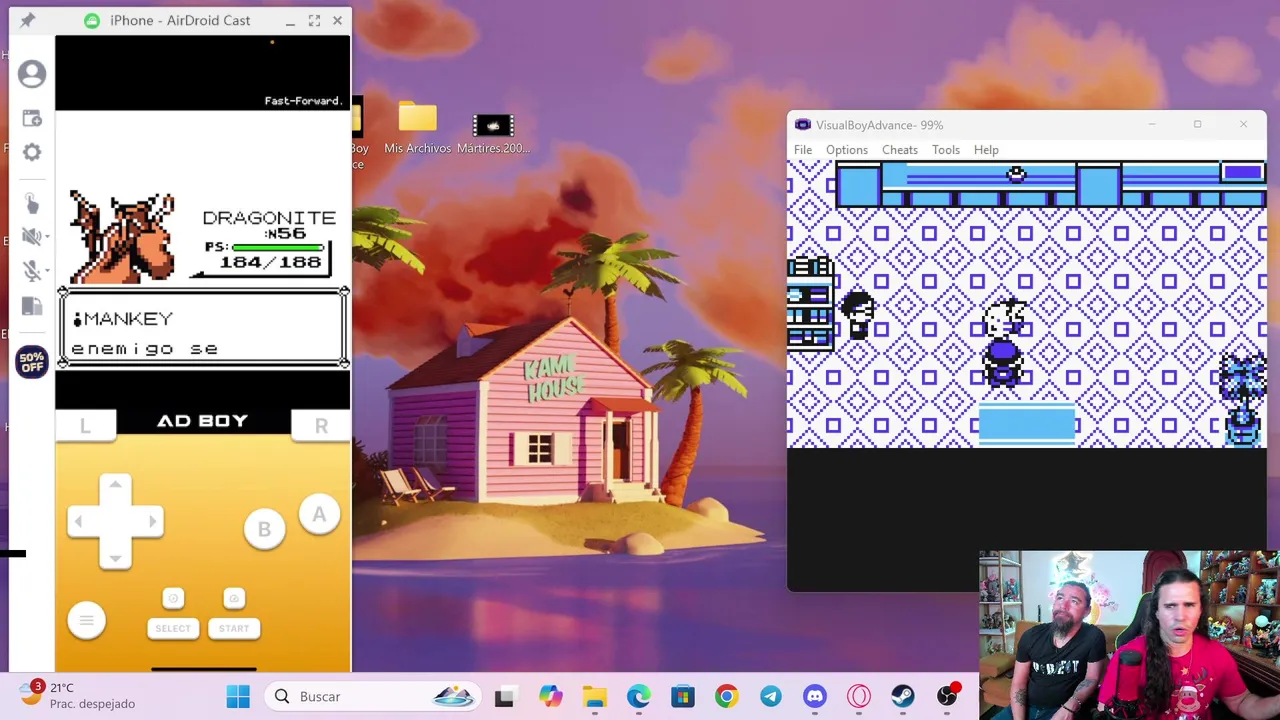Viewport: 1280px width, 720px height.
Task: Toggle the muted speaker icon in AirDroid
Action: coord(31,237)
